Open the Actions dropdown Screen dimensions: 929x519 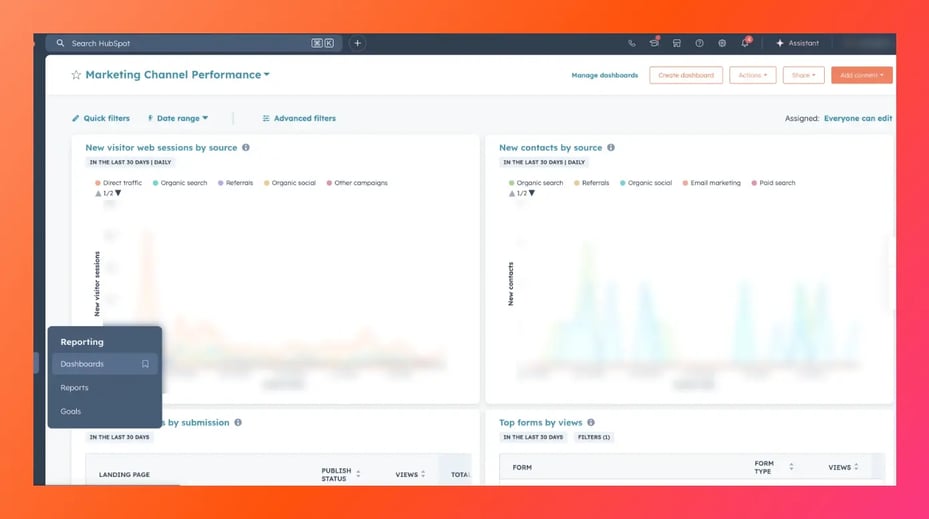pyautogui.click(x=752, y=75)
